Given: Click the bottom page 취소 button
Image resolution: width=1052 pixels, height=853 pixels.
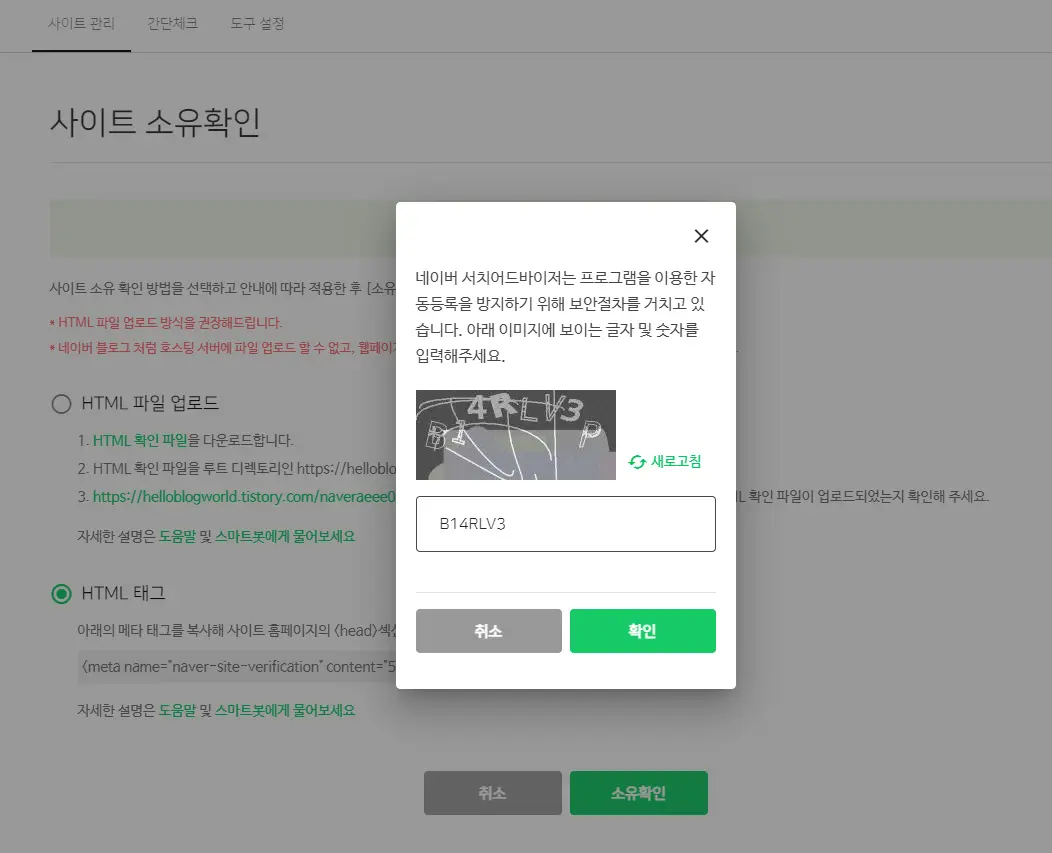Looking at the screenshot, I should pos(492,793).
